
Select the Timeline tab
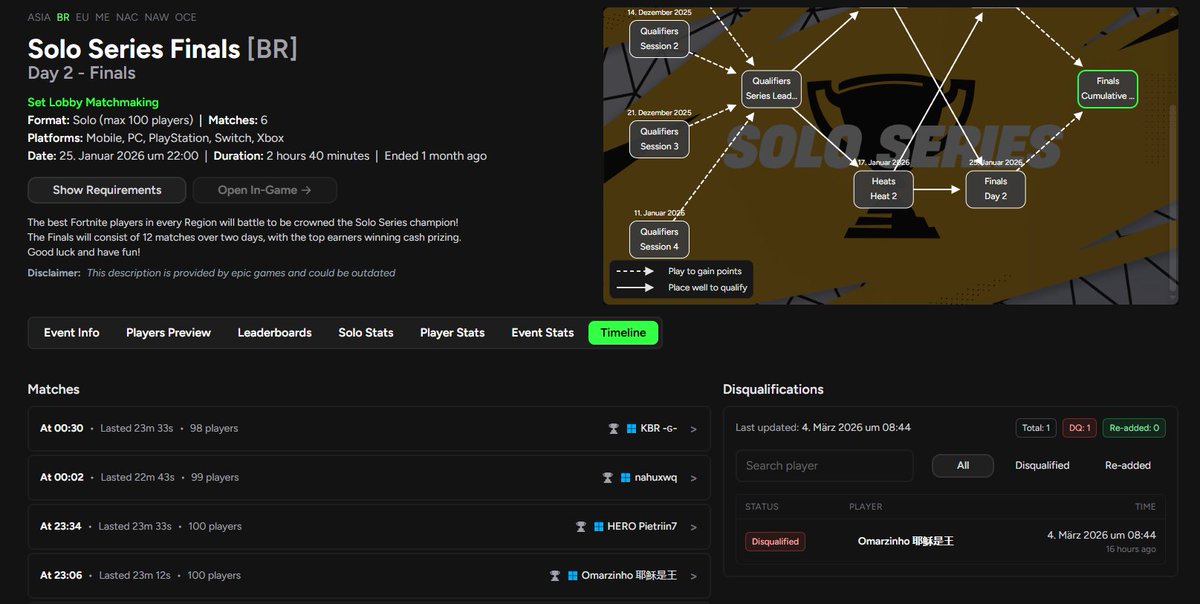[623, 333]
